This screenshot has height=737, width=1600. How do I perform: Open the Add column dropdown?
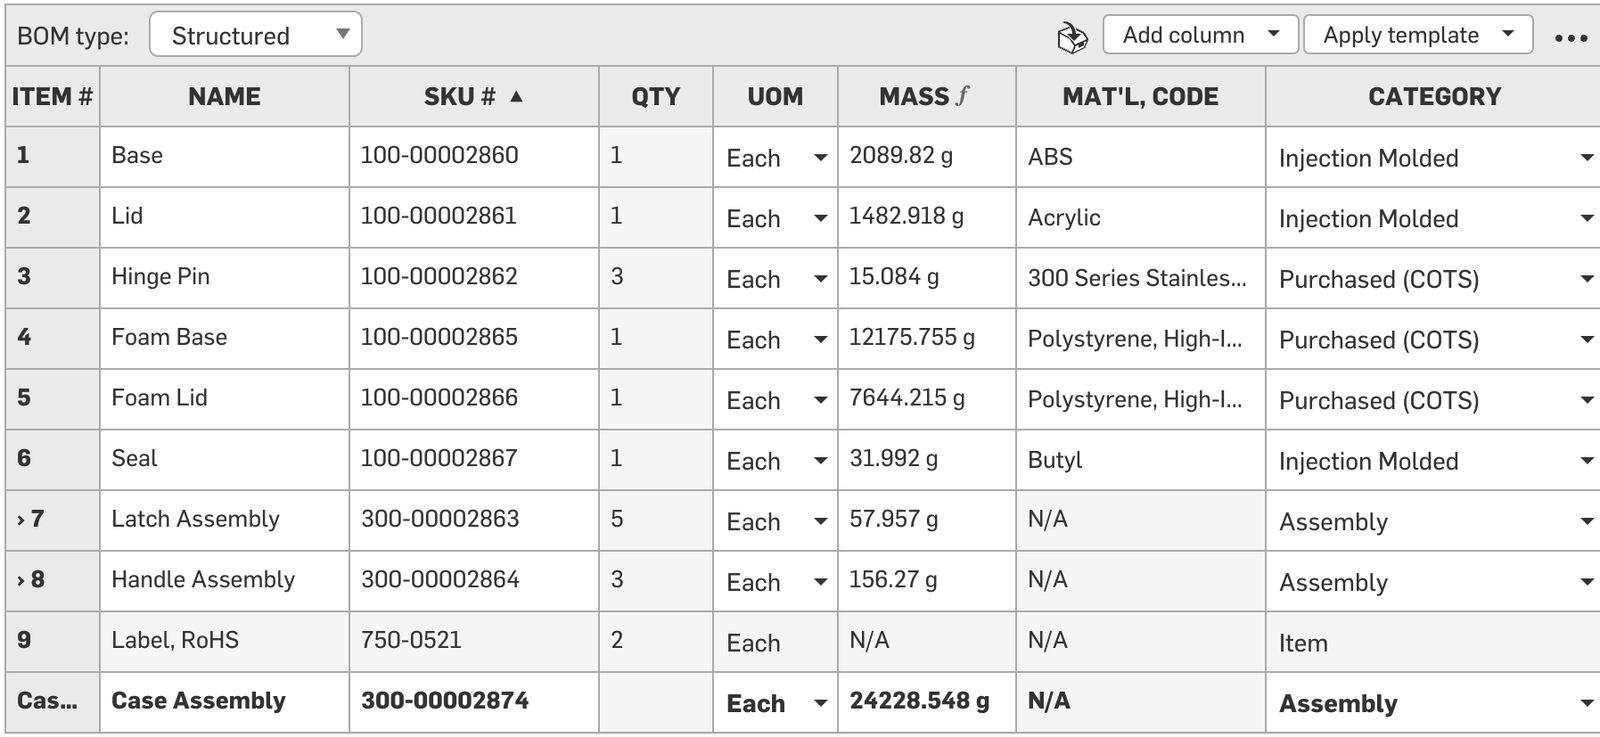[x=1200, y=35]
